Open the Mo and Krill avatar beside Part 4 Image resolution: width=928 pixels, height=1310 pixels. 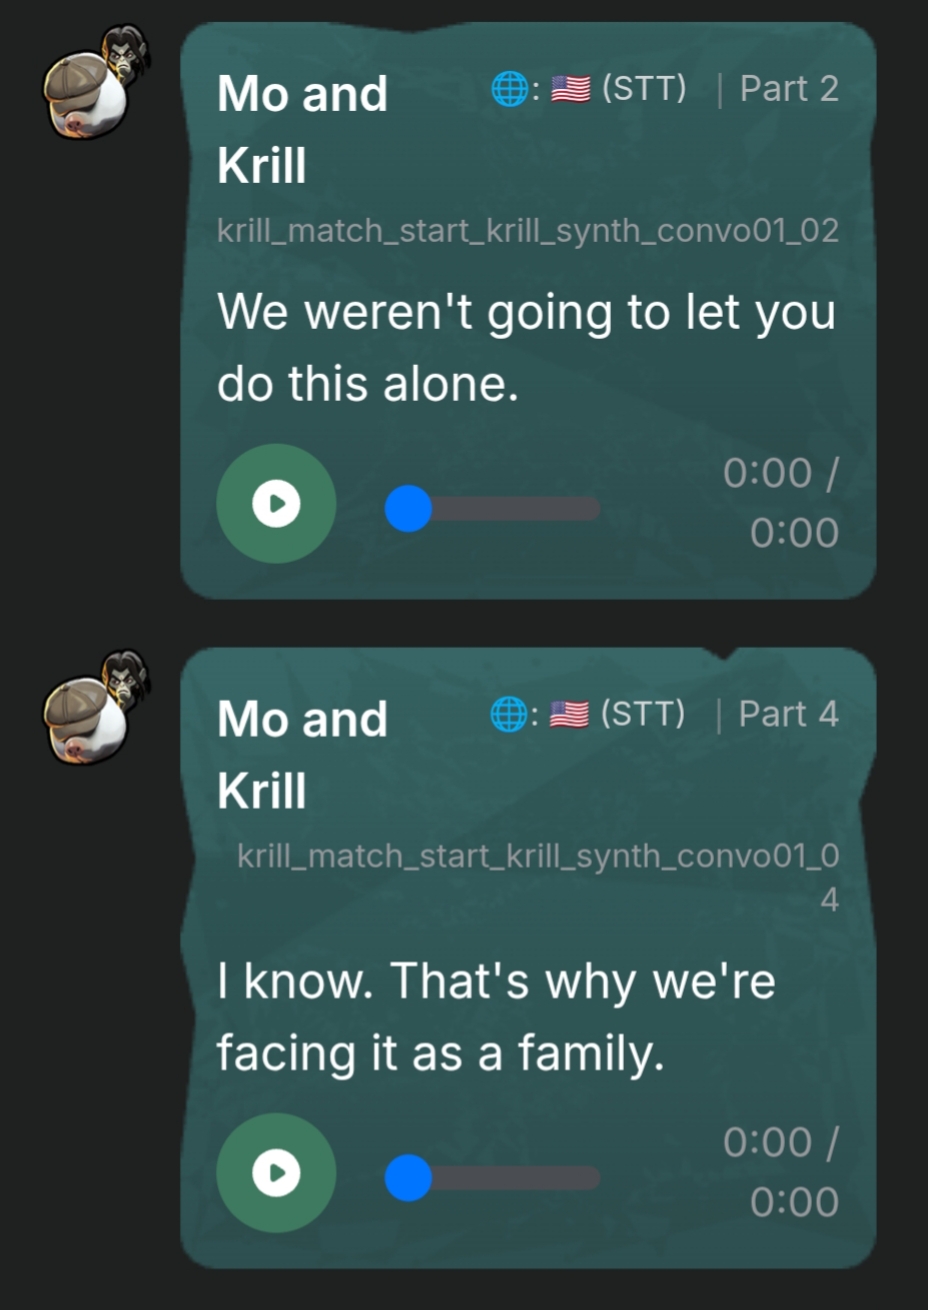pos(96,710)
